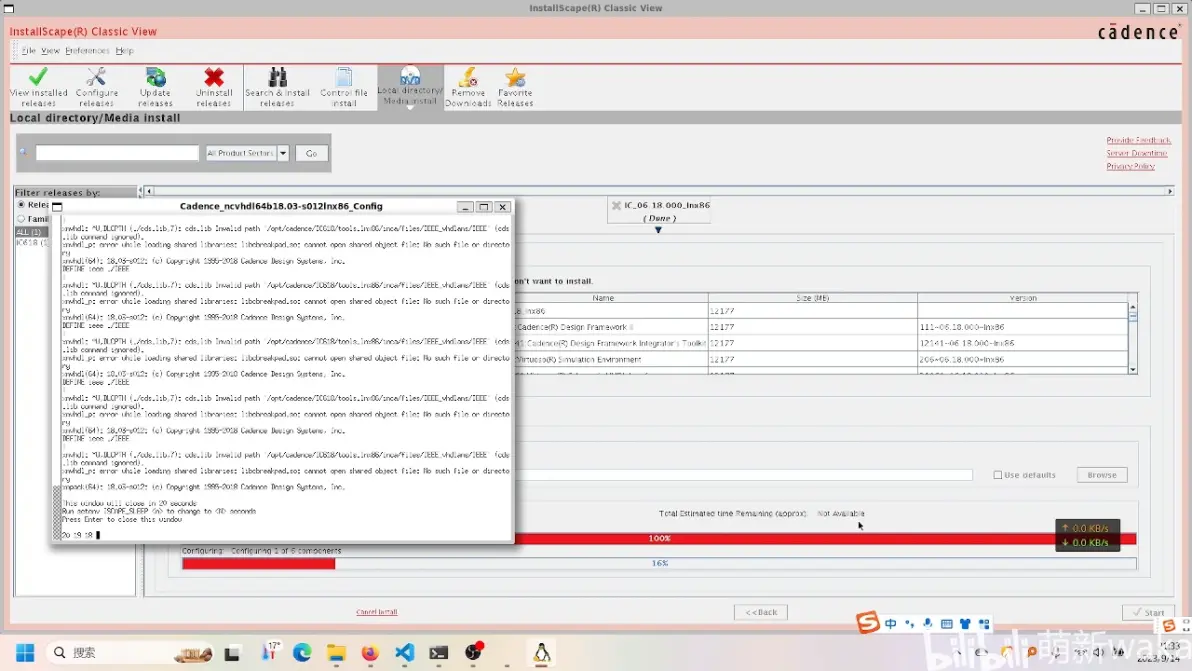Open Task View on the taskbar
The height and width of the screenshot is (671, 1192).
(232, 653)
